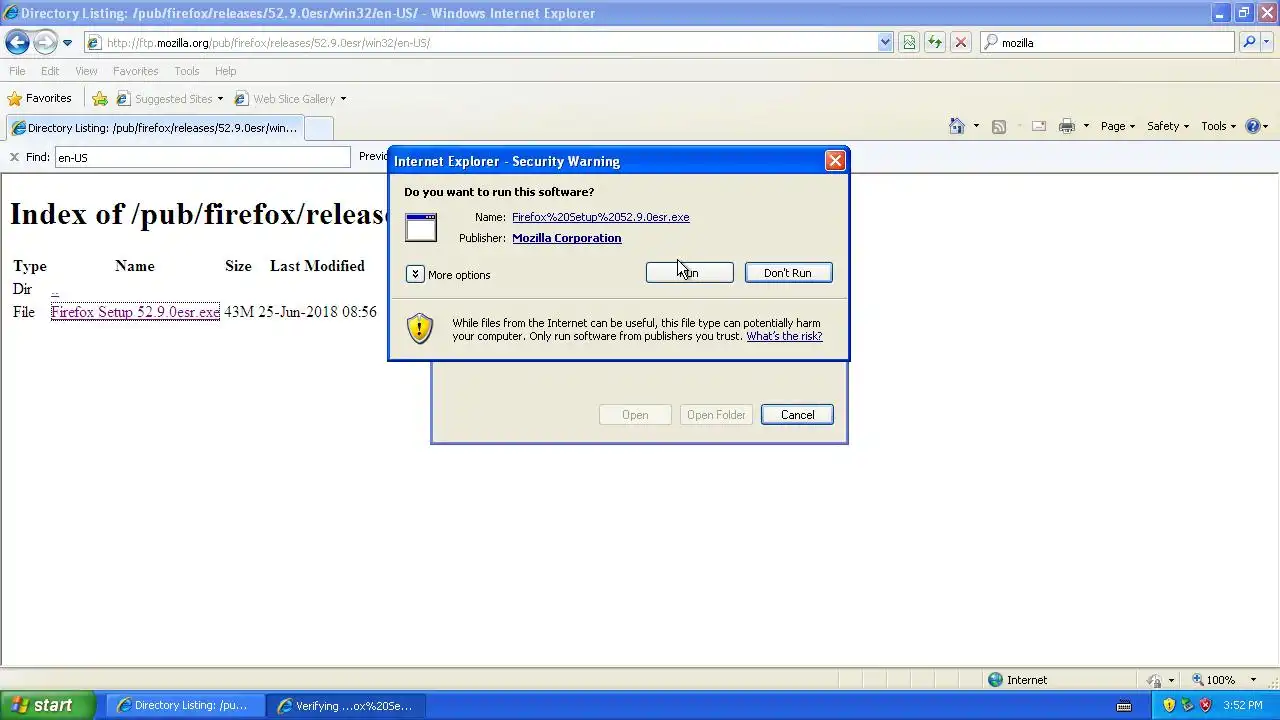Open the search provider dropdown arrow
The width and height of the screenshot is (1280, 720).
[x=1268, y=43]
